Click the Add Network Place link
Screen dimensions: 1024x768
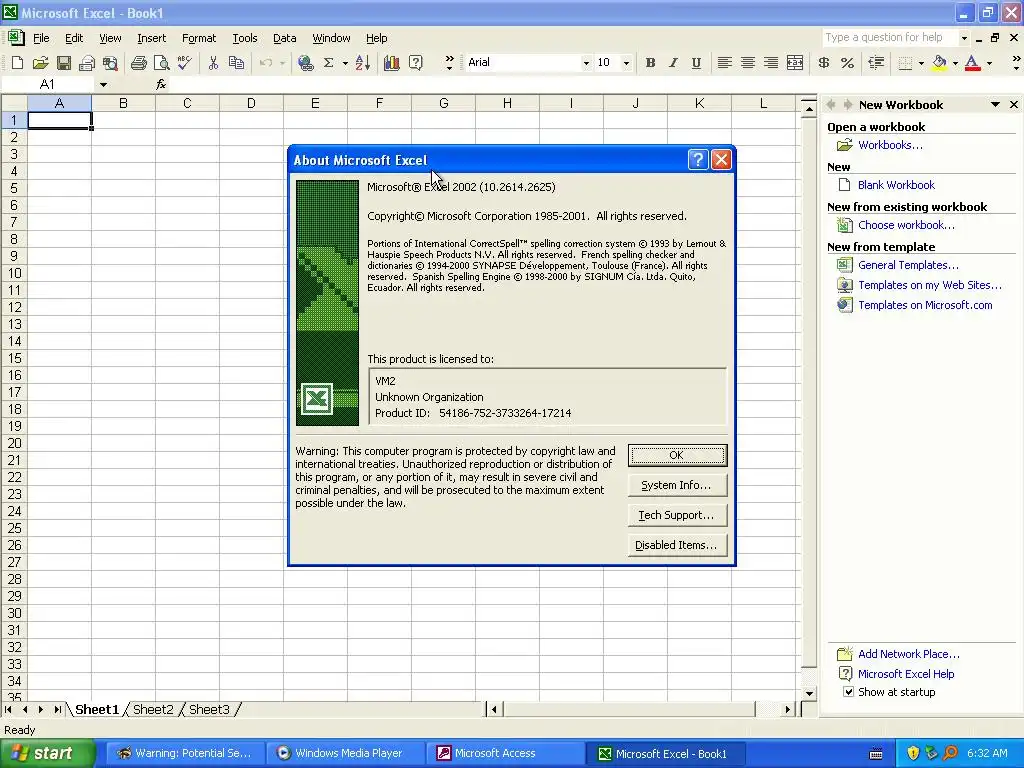coord(908,654)
